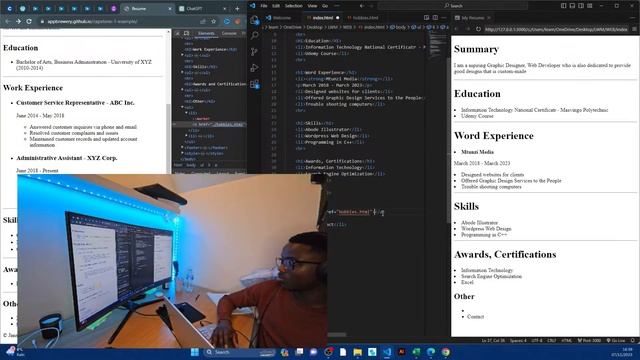Toggle the DevTools device toolbar
Viewport: 640px width, 360px height.
[x=187, y=33]
